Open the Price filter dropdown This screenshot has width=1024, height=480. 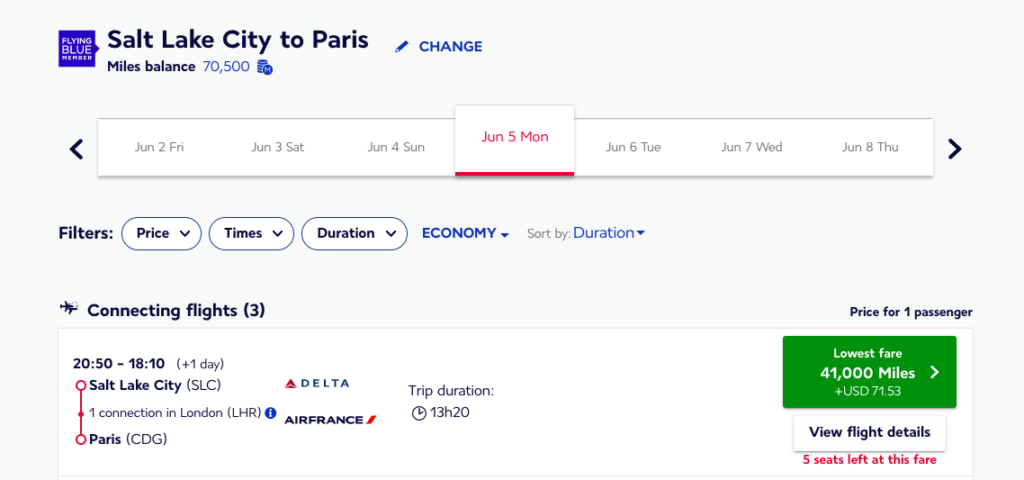[x=161, y=233]
